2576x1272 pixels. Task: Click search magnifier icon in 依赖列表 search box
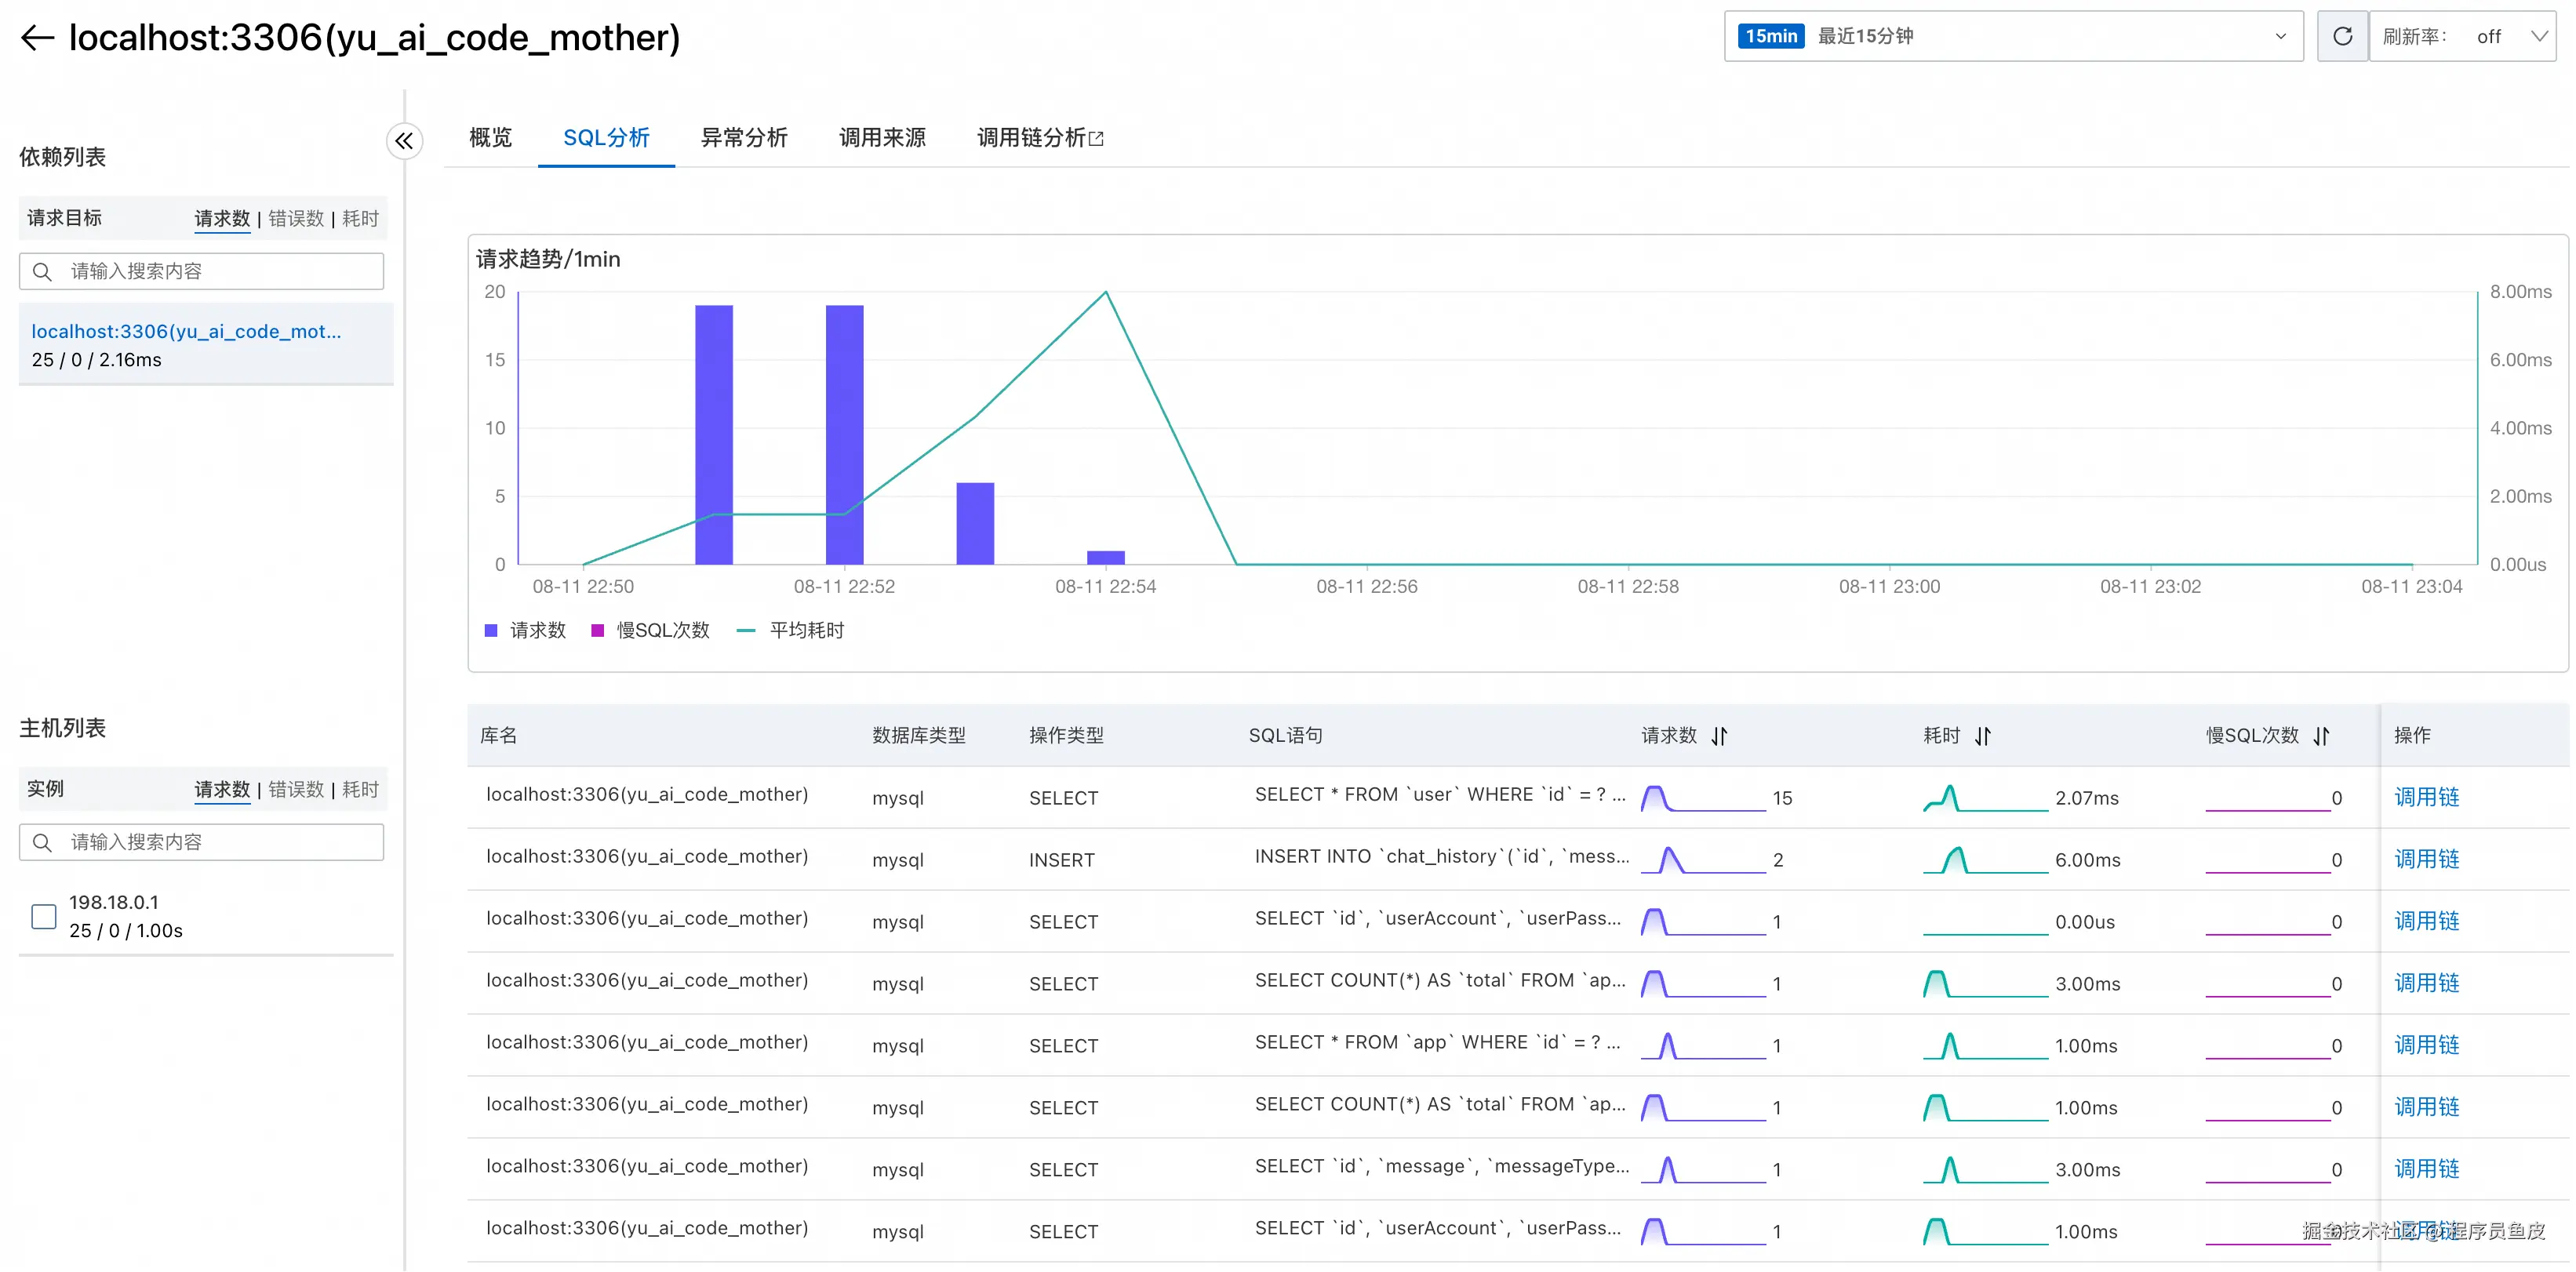[x=42, y=272]
